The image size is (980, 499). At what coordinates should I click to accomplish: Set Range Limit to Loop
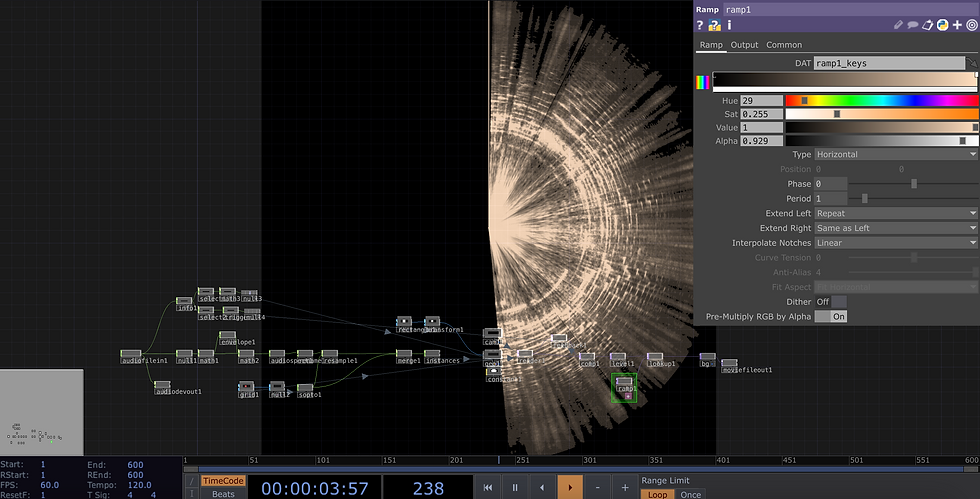(657, 494)
